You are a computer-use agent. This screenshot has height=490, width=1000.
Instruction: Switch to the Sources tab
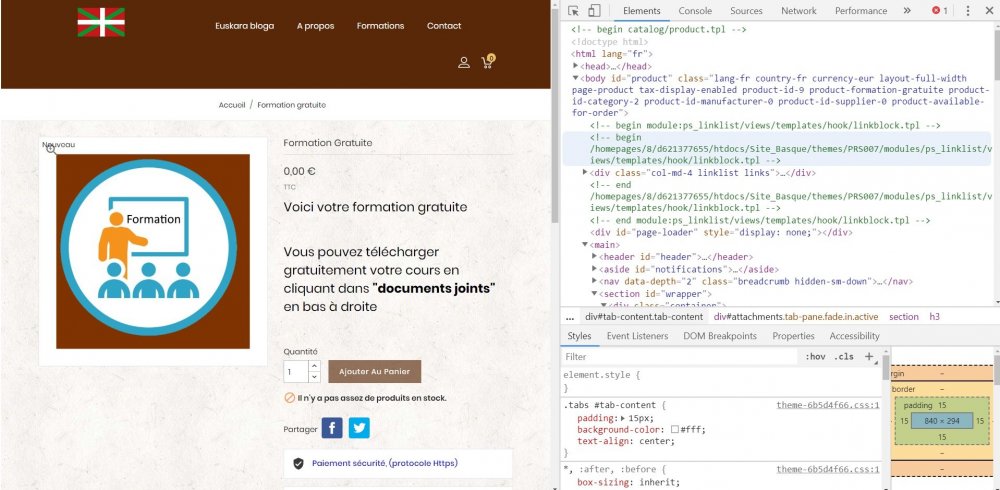(746, 11)
